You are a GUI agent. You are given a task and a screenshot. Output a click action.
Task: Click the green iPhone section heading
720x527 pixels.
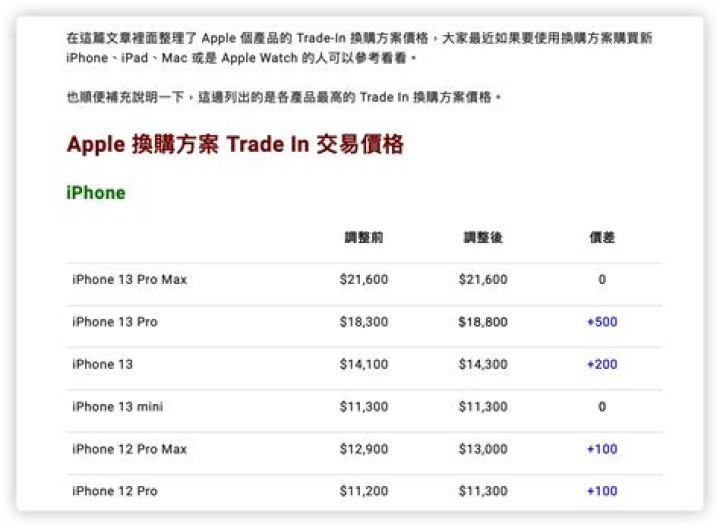96,193
